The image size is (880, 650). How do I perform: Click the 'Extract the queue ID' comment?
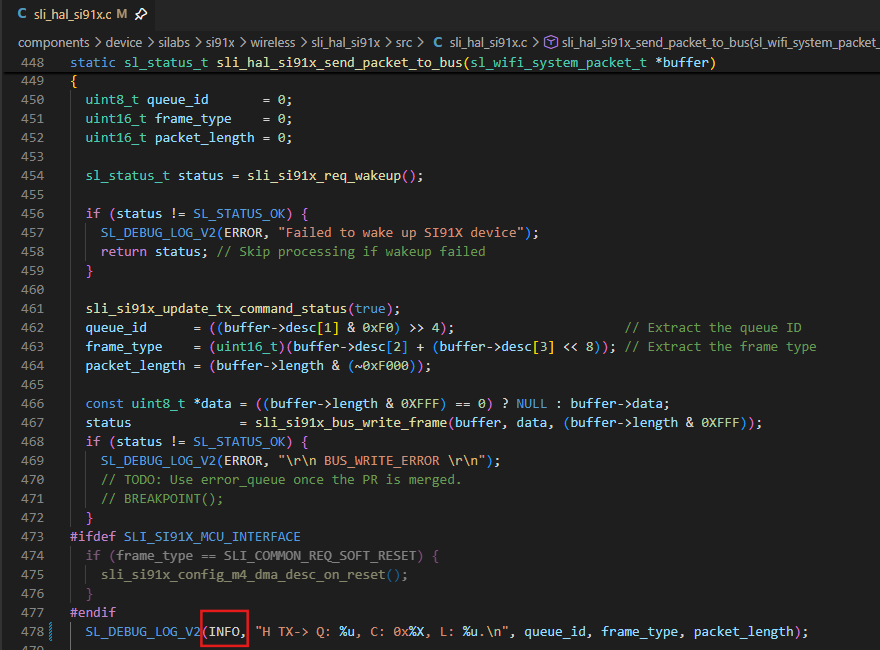pyautogui.click(x=713, y=327)
